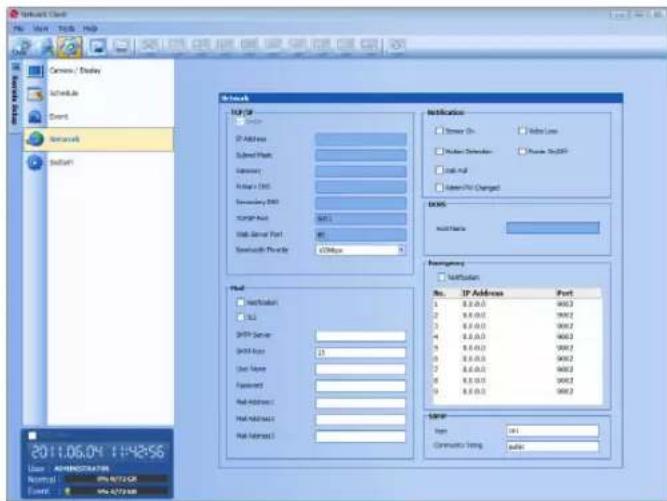The image size is (667, 501).
Task: Click the date and time display 2011.06.04
Action: point(98,452)
